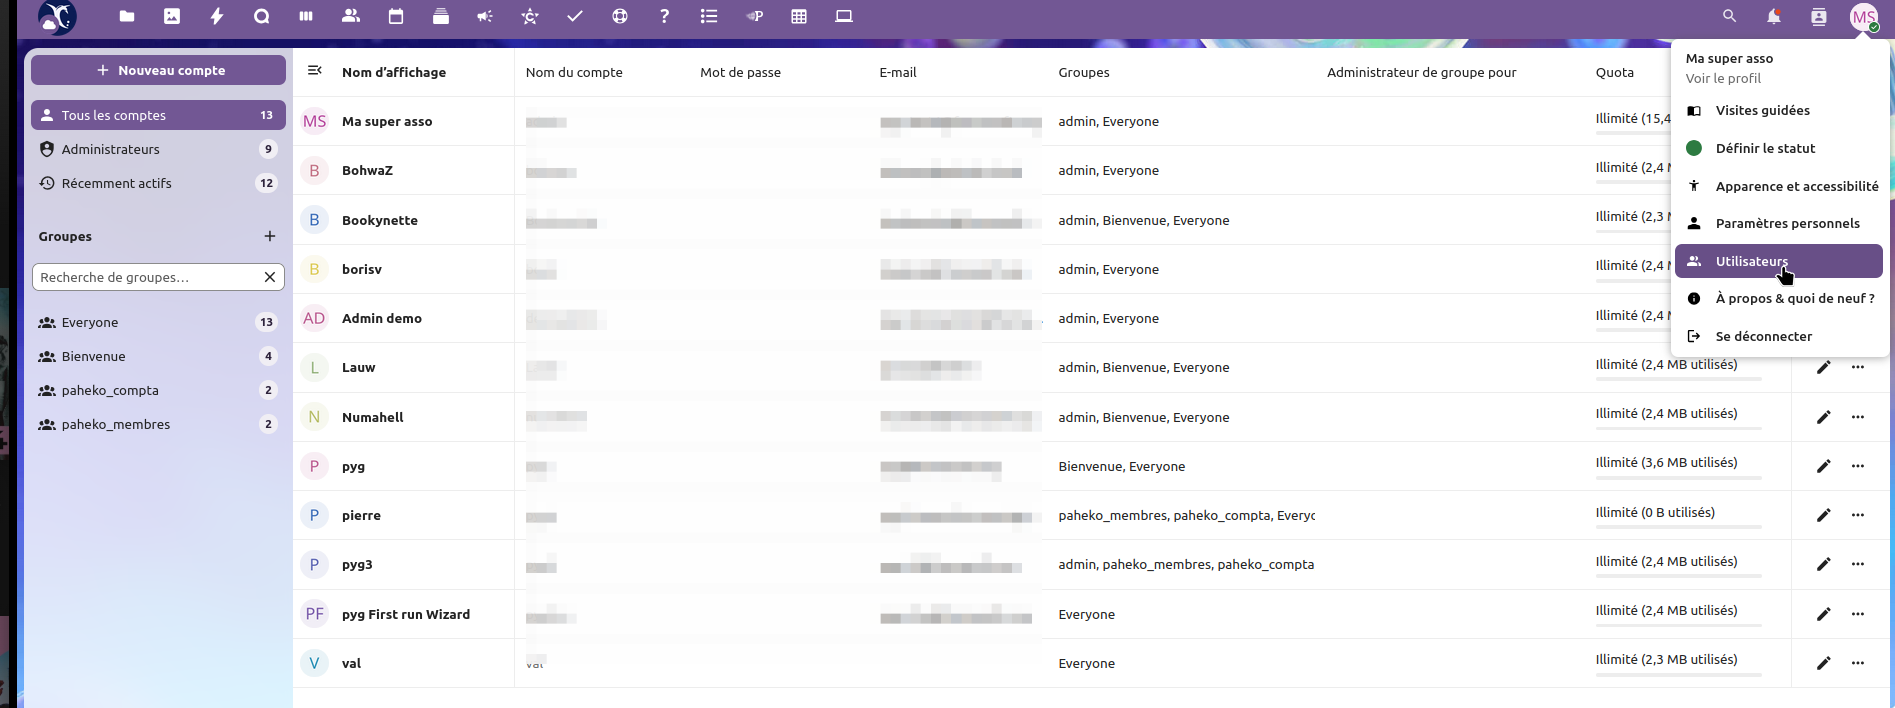
Task: Click the search magnifier icon
Action: (1729, 16)
